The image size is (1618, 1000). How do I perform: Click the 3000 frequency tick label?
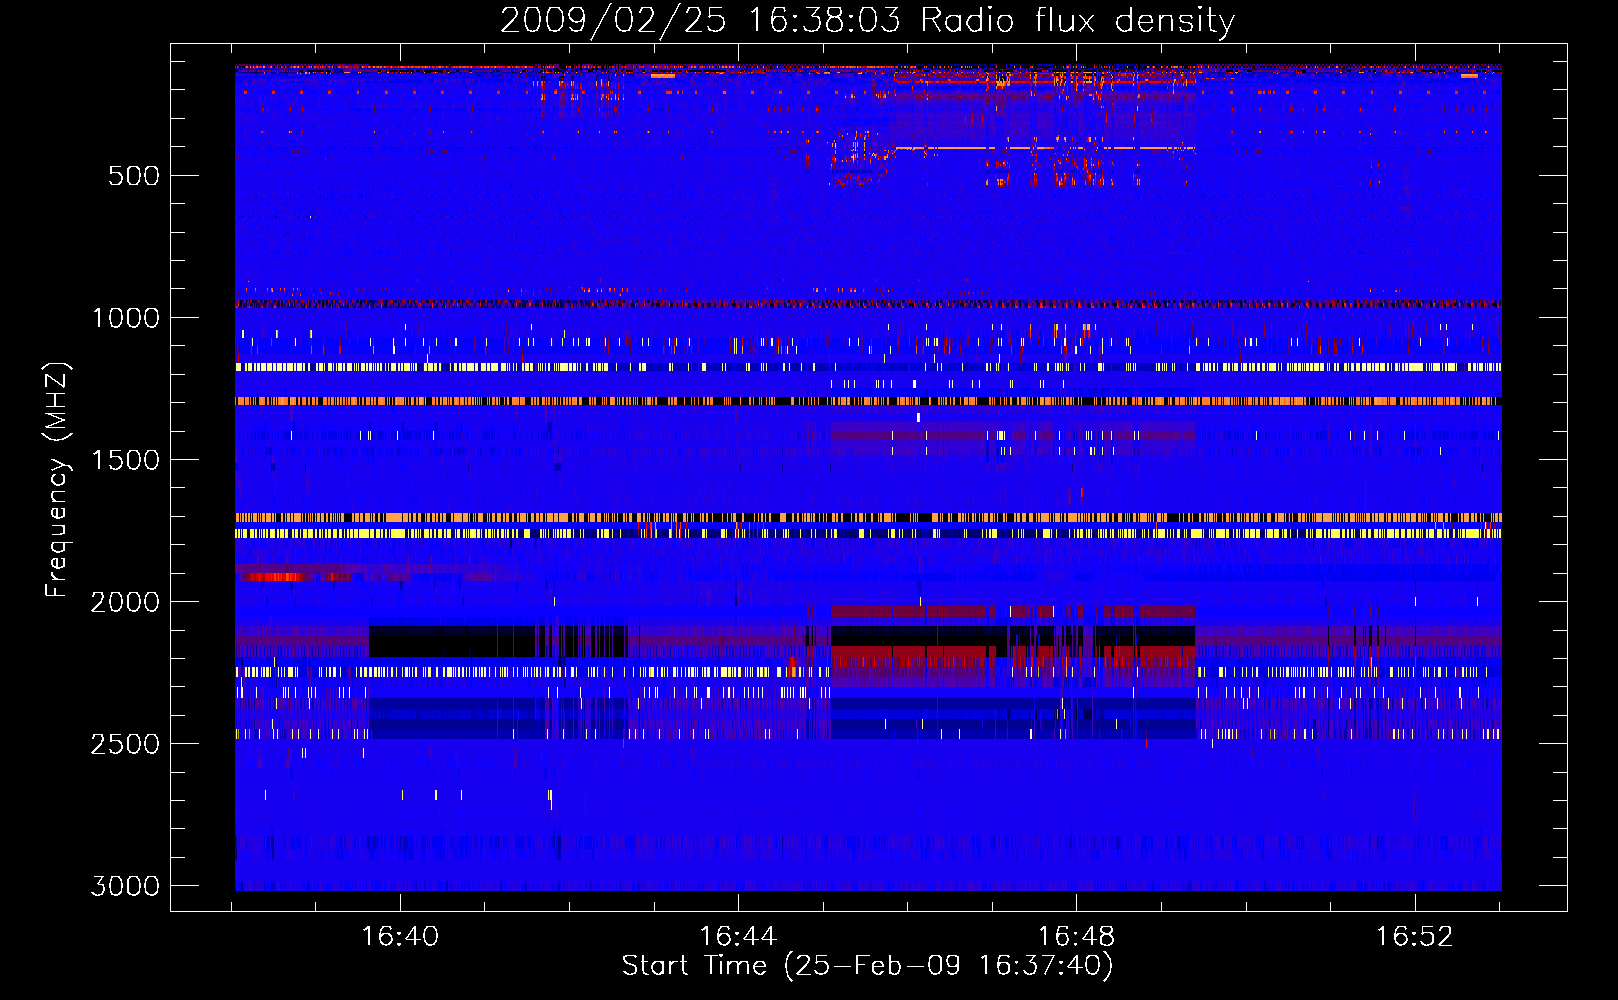click(125, 886)
